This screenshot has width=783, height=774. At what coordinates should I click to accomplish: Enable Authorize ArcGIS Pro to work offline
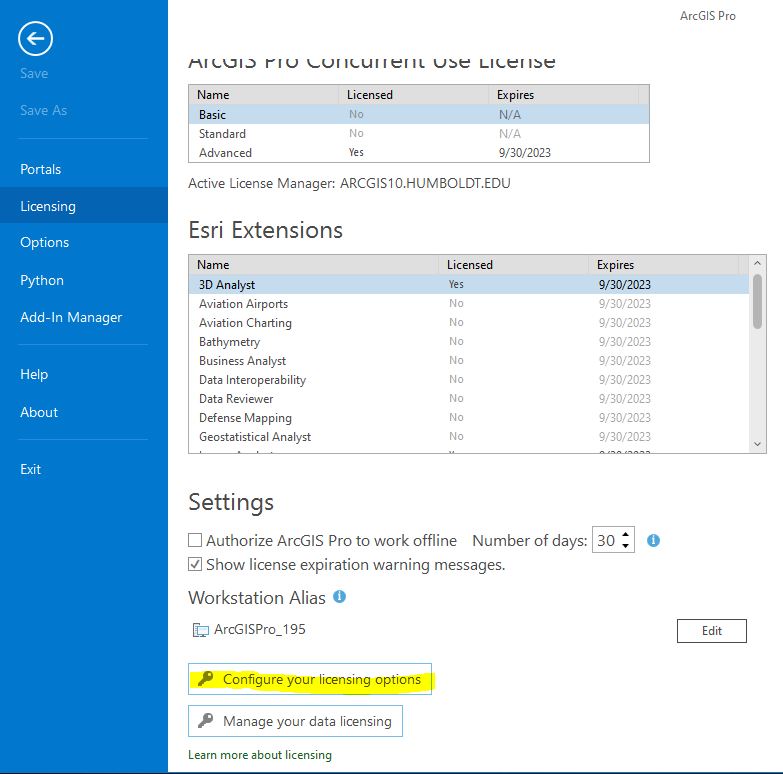pos(196,540)
